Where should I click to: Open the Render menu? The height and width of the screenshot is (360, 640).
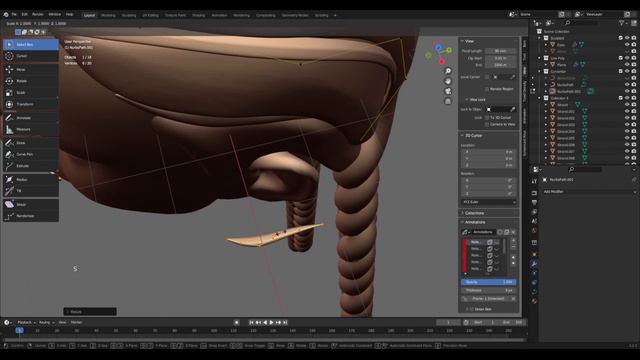[x=38, y=14]
